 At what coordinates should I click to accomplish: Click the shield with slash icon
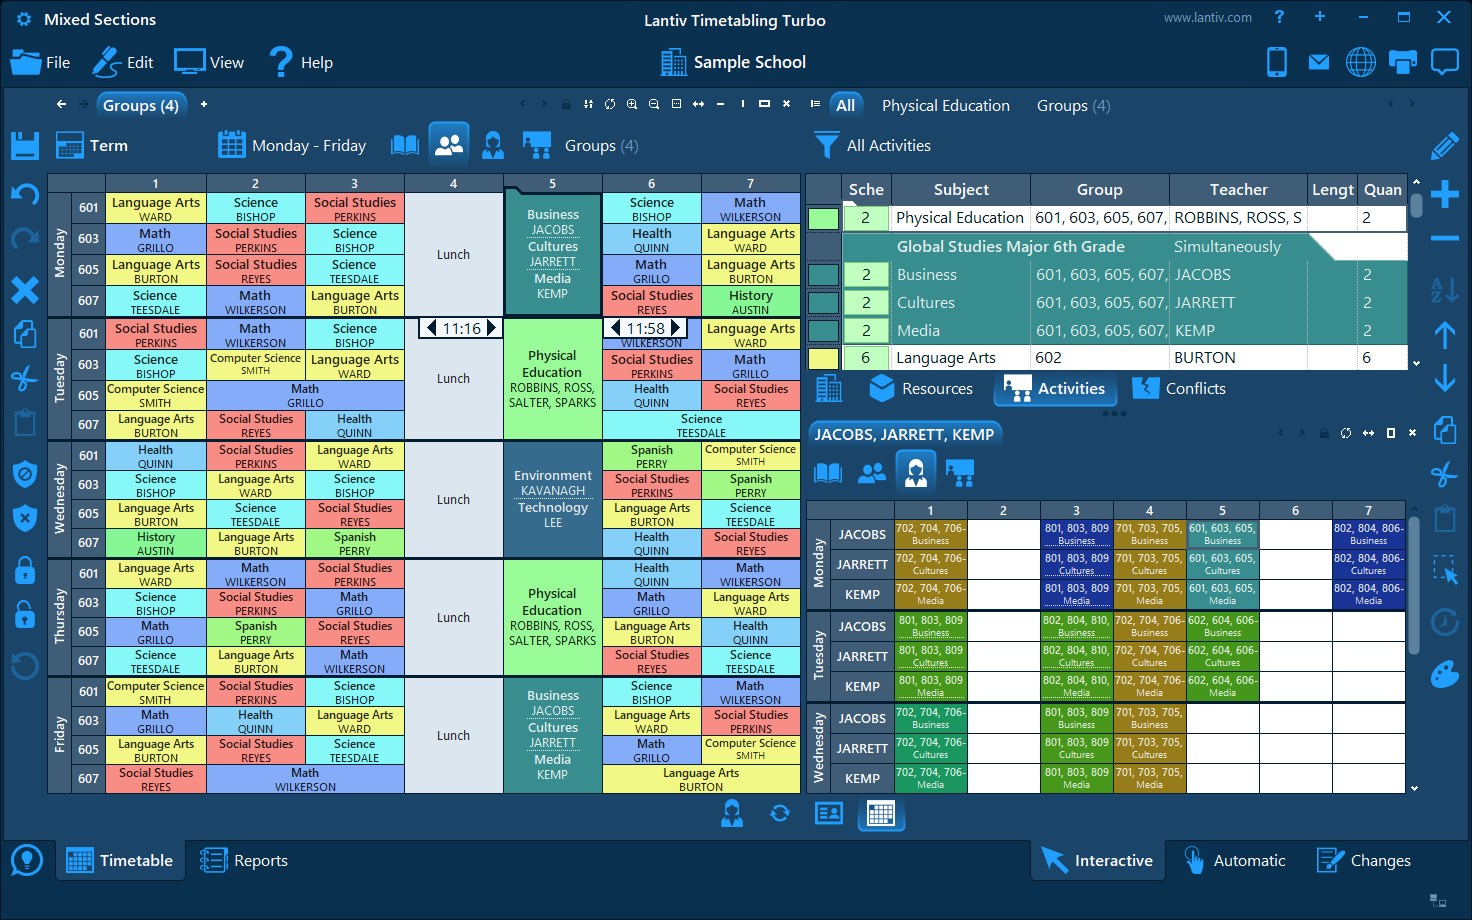pyautogui.click(x=25, y=474)
